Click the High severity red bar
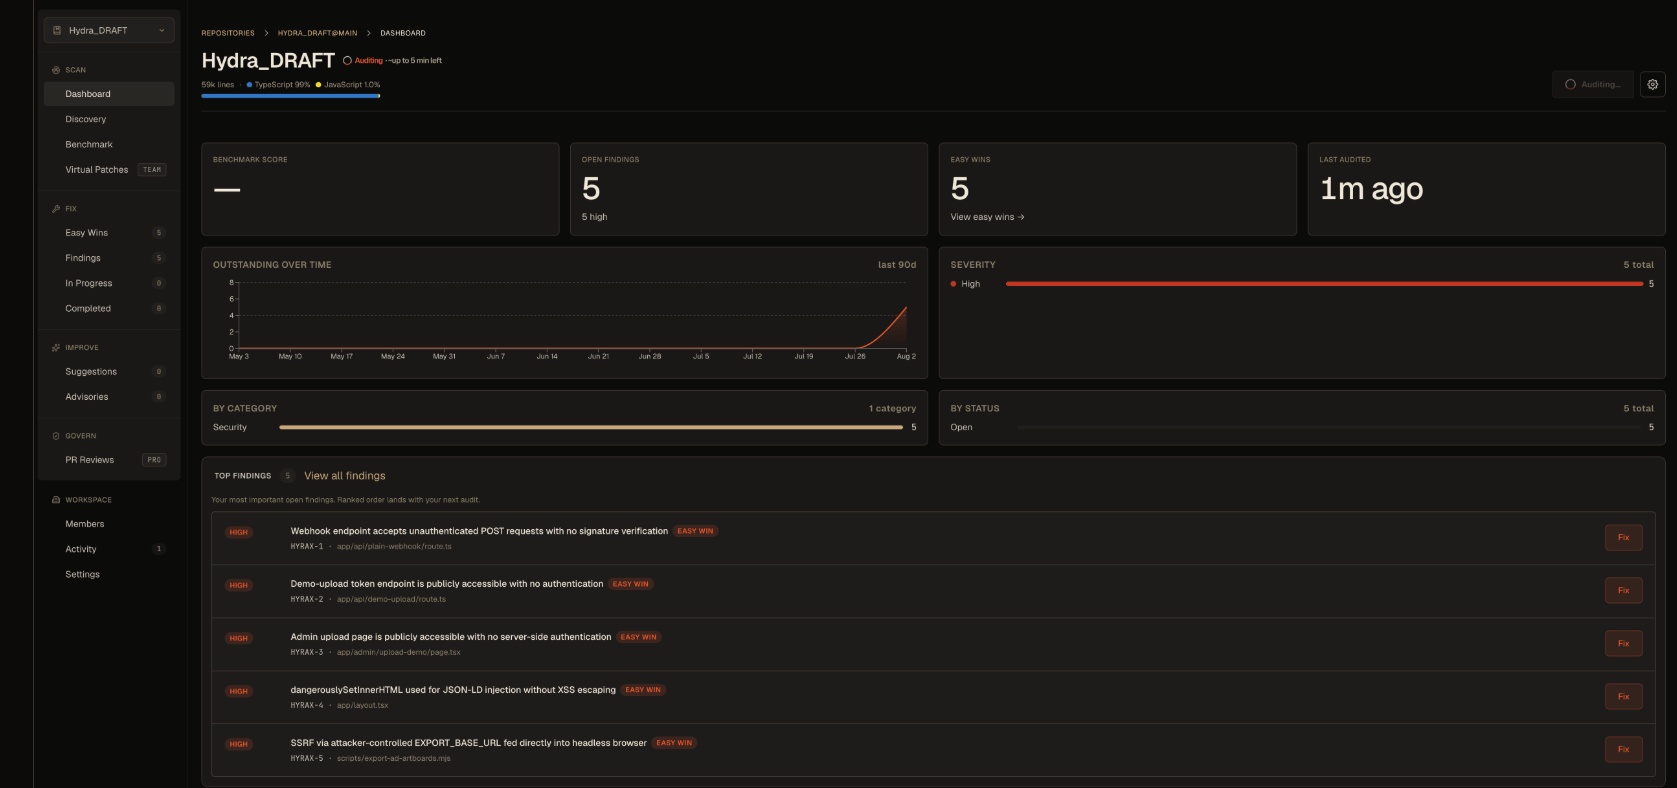Screen dimensions: 1677x788 pyautogui.click(x=1324, y=284)
